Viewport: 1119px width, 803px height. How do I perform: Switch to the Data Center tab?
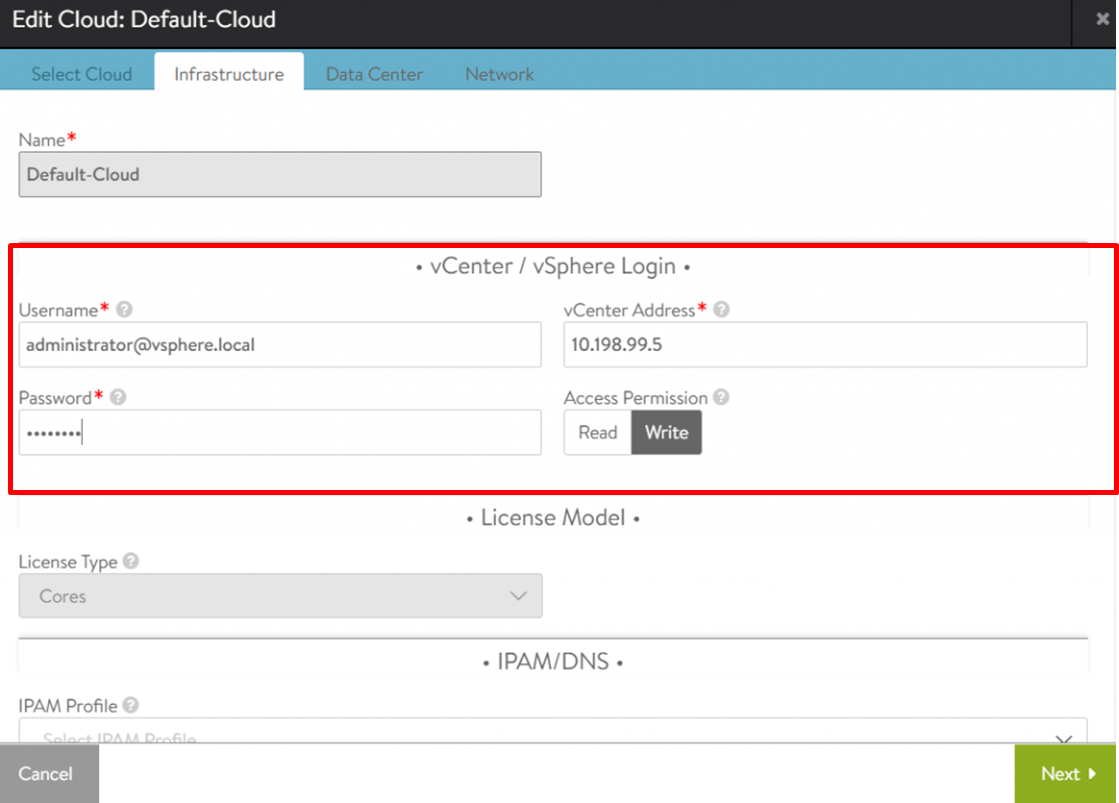374,74
